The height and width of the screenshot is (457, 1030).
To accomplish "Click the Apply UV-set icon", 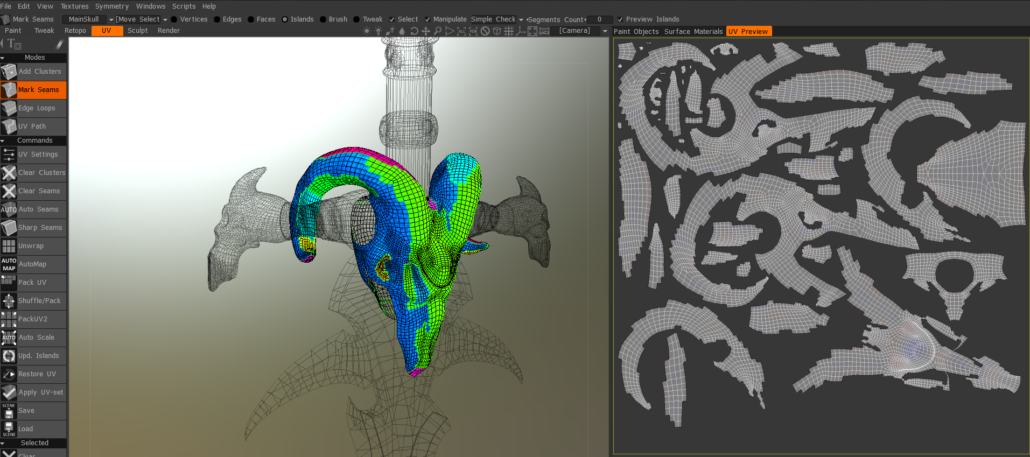I will tap(9, 392).
